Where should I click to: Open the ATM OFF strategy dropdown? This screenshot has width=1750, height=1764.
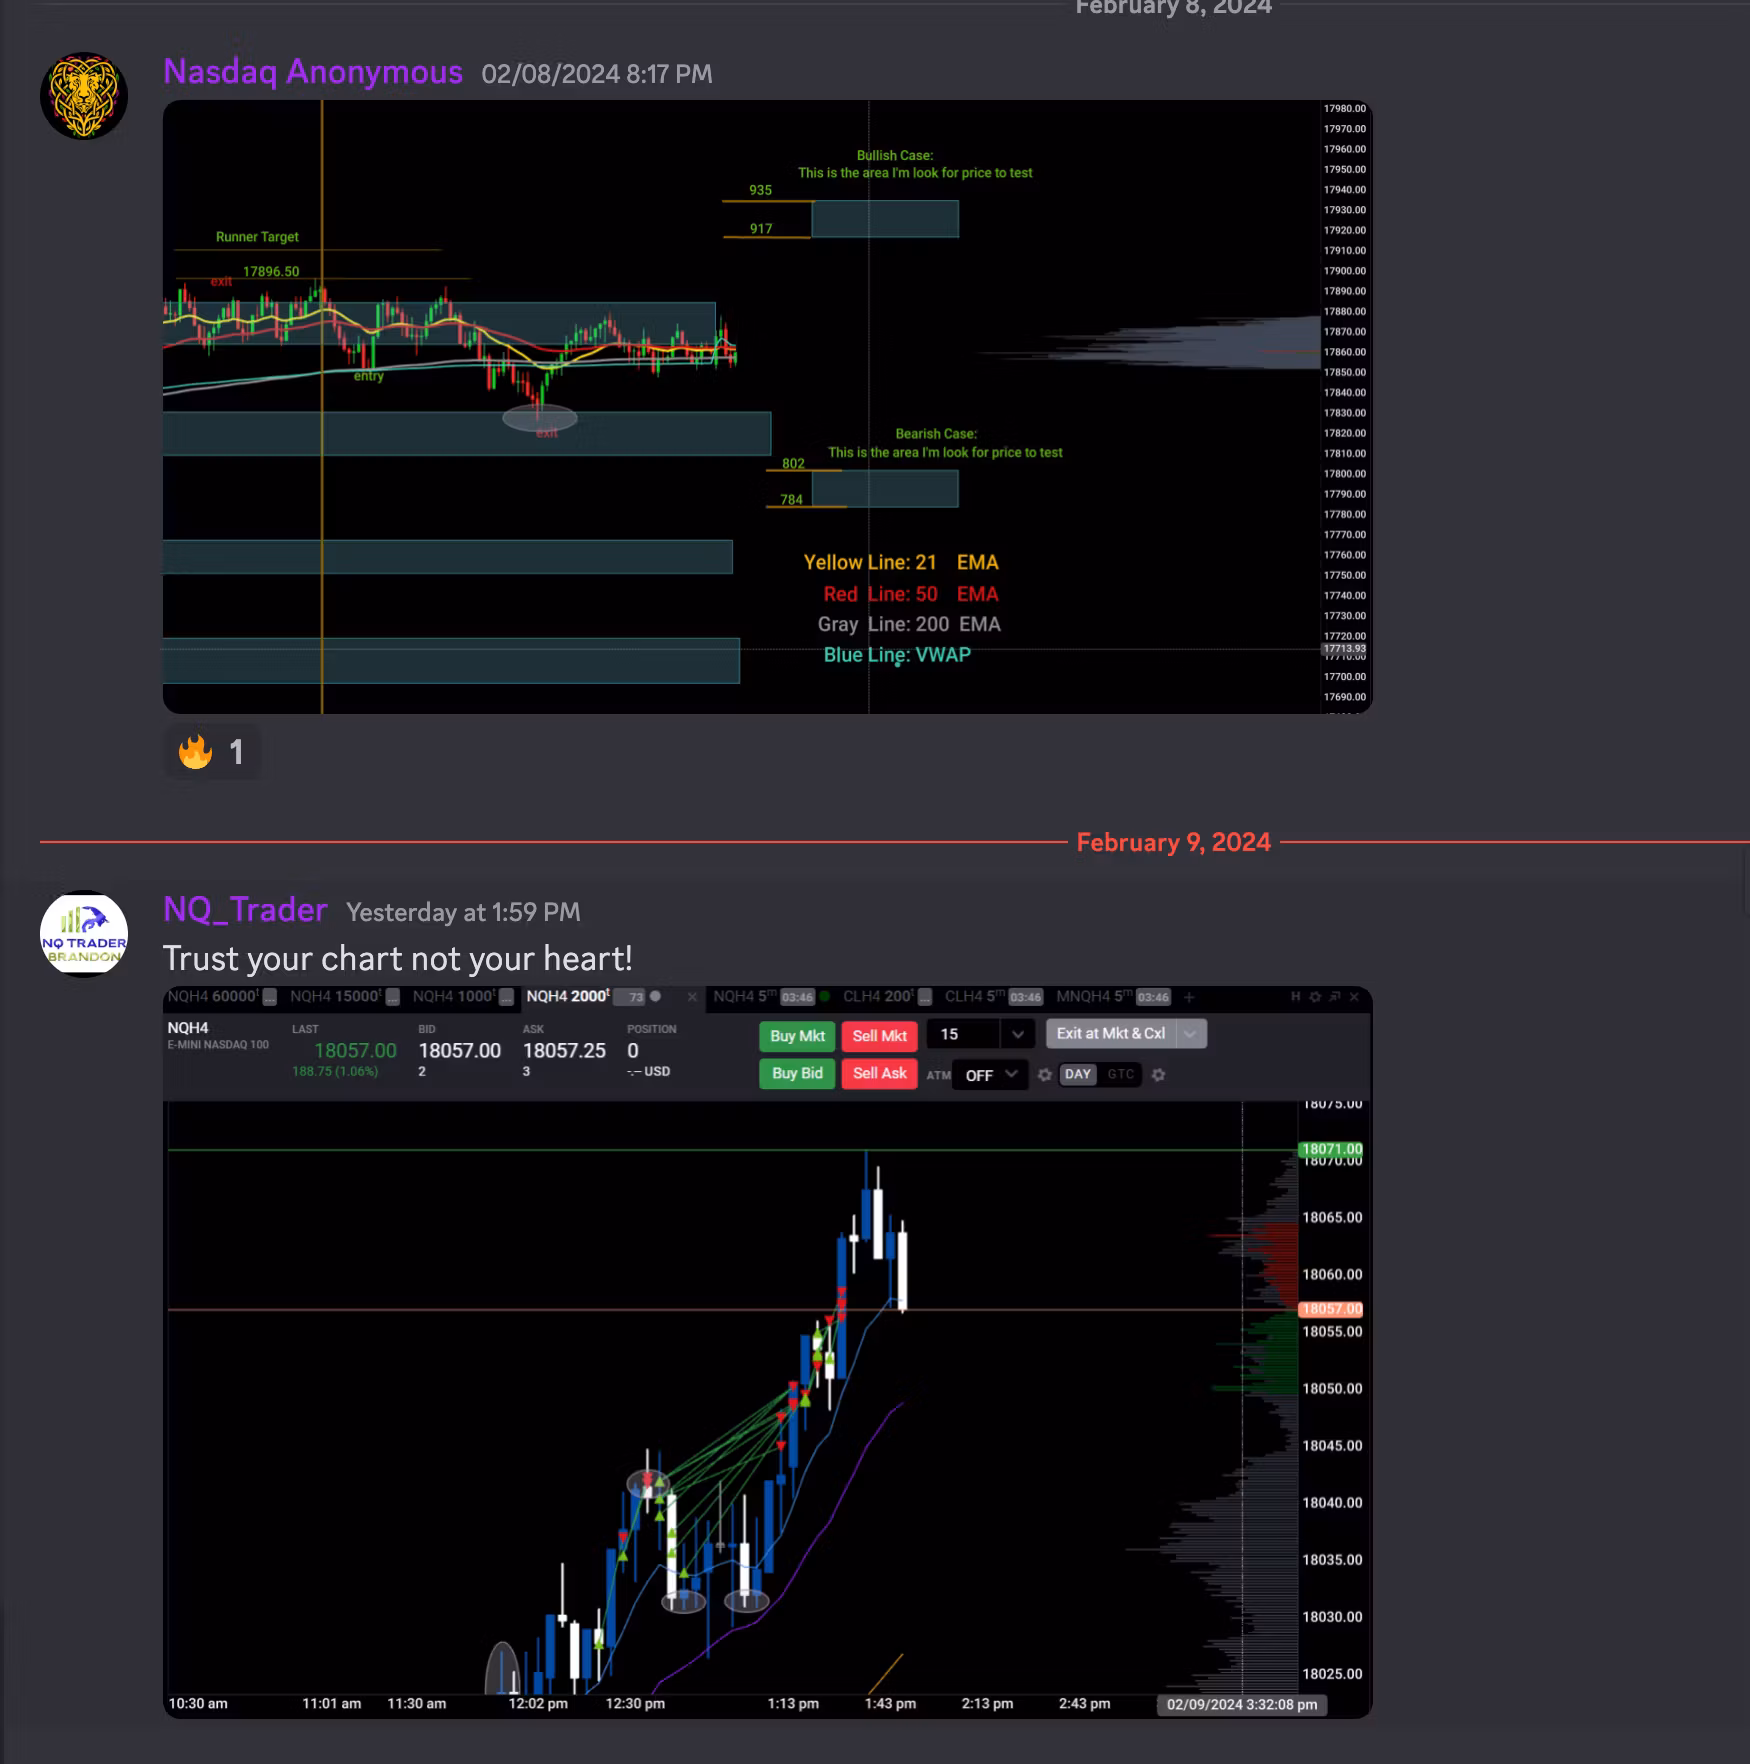click(990, 1075)
